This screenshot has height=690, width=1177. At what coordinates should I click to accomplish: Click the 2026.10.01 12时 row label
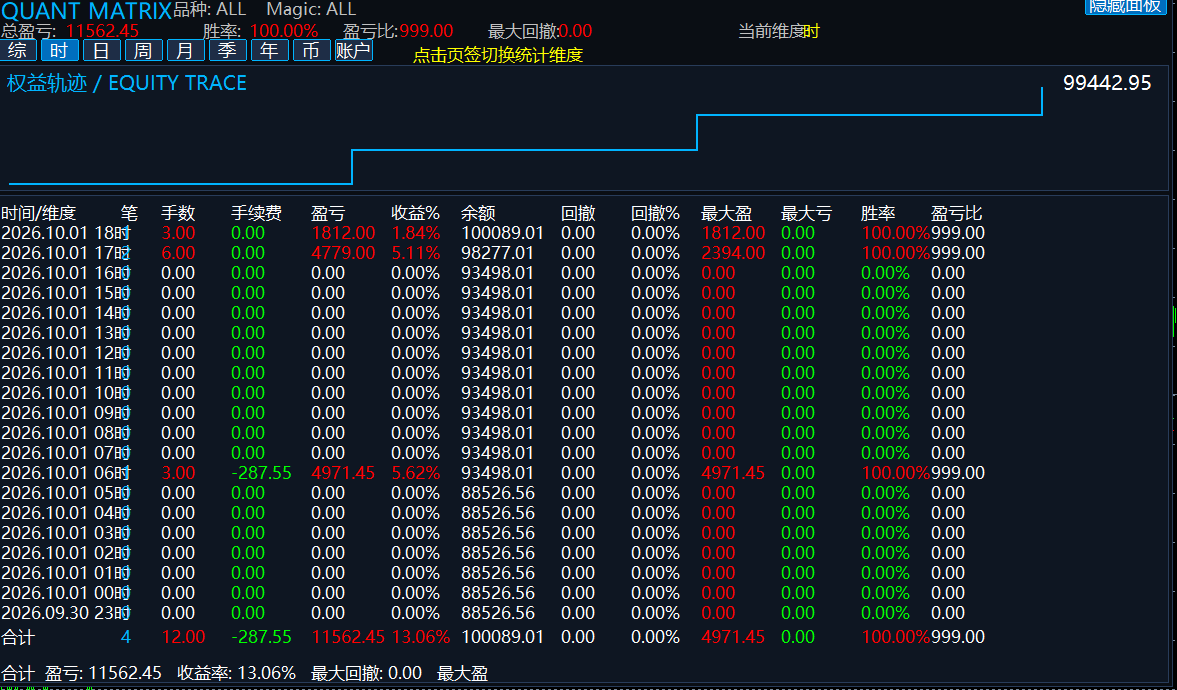(x=66, y=353)
